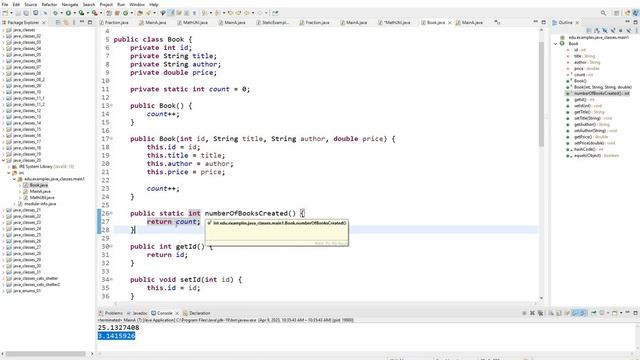Open the New icon dropdown arrow

point(11,13)
